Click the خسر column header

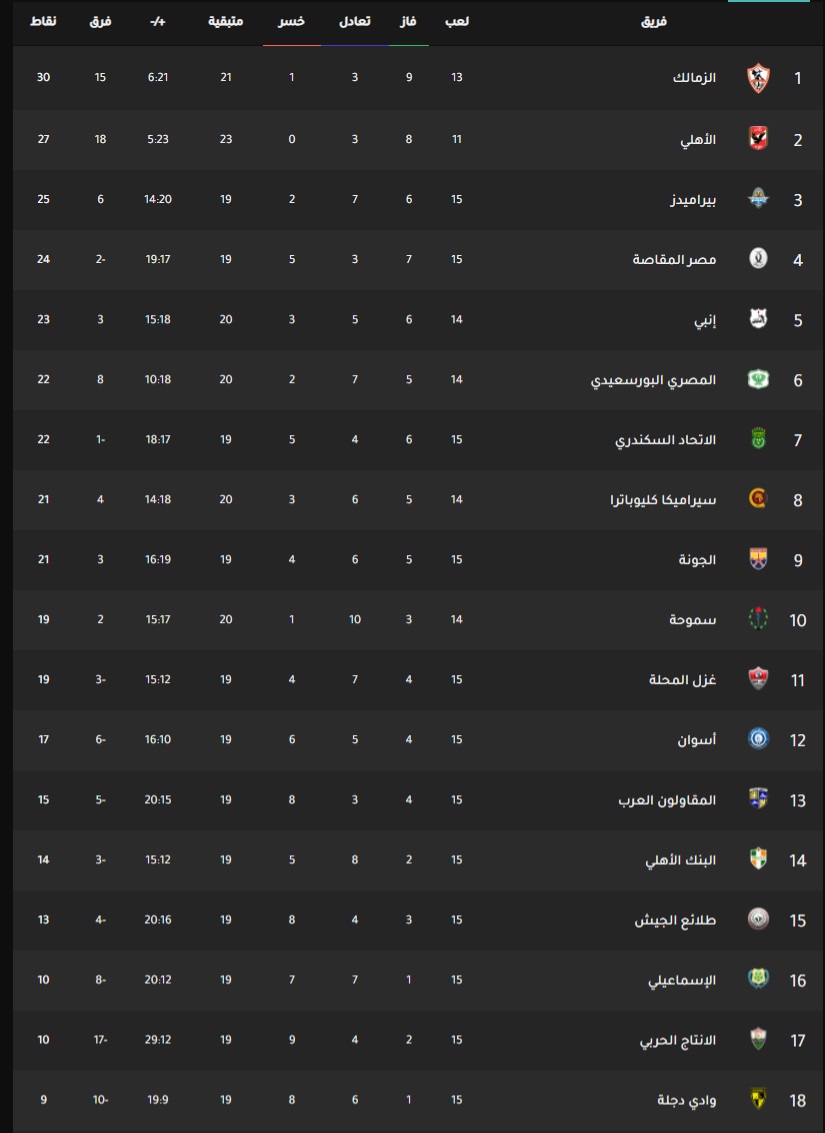point(291,21)
